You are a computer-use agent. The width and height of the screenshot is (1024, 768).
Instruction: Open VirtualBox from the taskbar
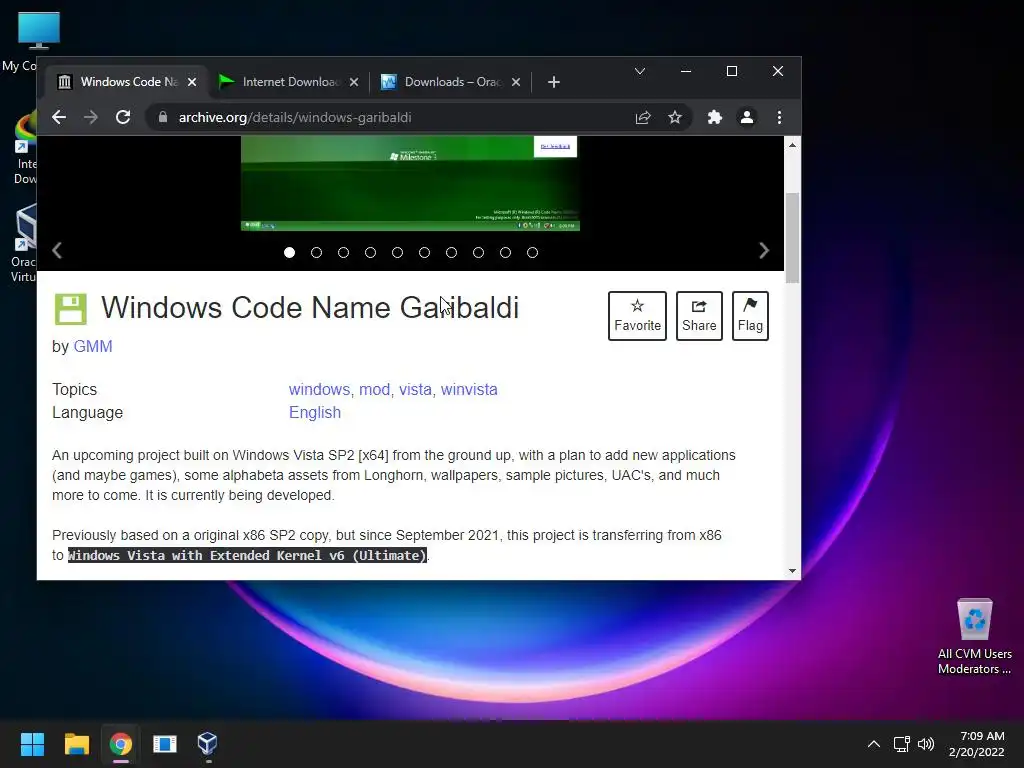pyautogui.click(x=208, y=744)
